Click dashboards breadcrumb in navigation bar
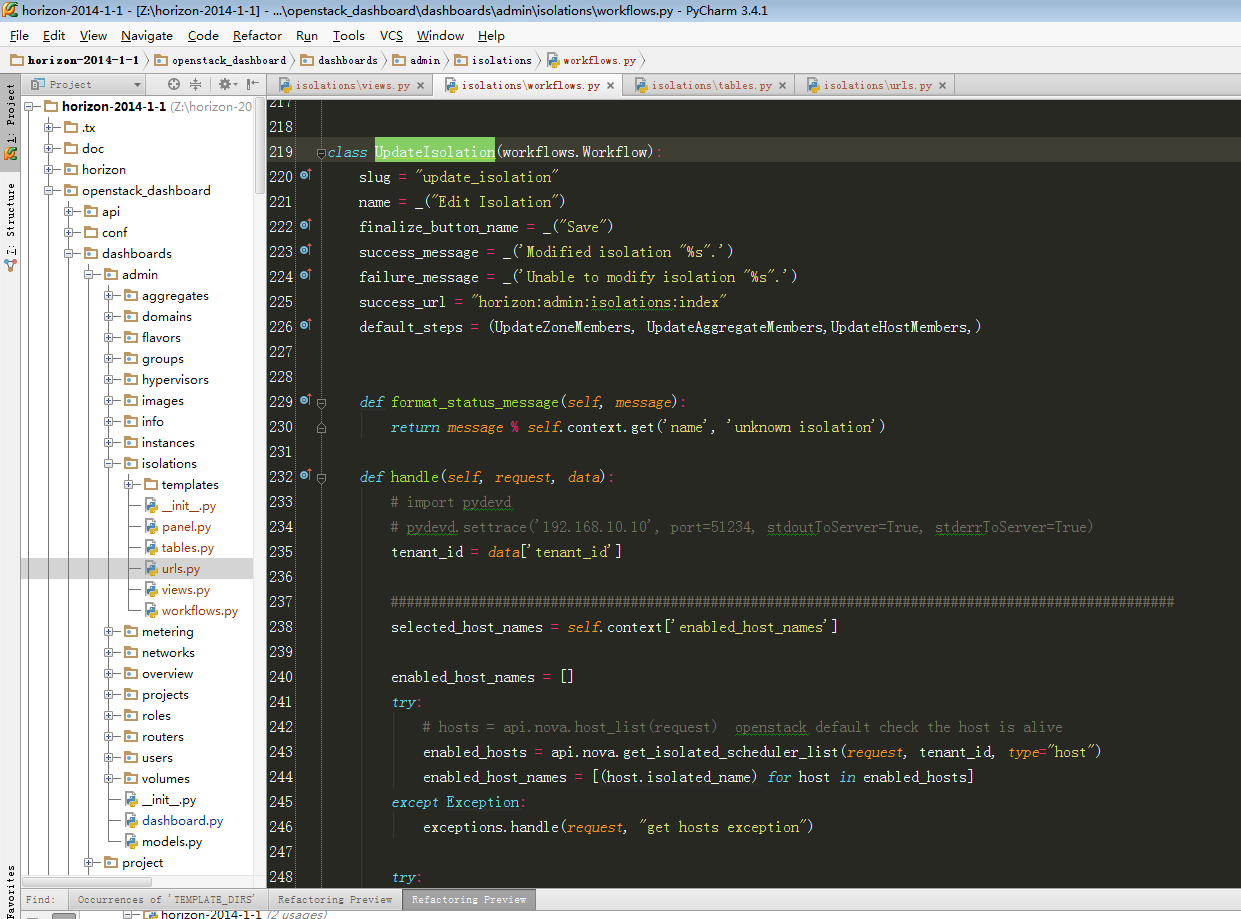 [x=339, y=60]
